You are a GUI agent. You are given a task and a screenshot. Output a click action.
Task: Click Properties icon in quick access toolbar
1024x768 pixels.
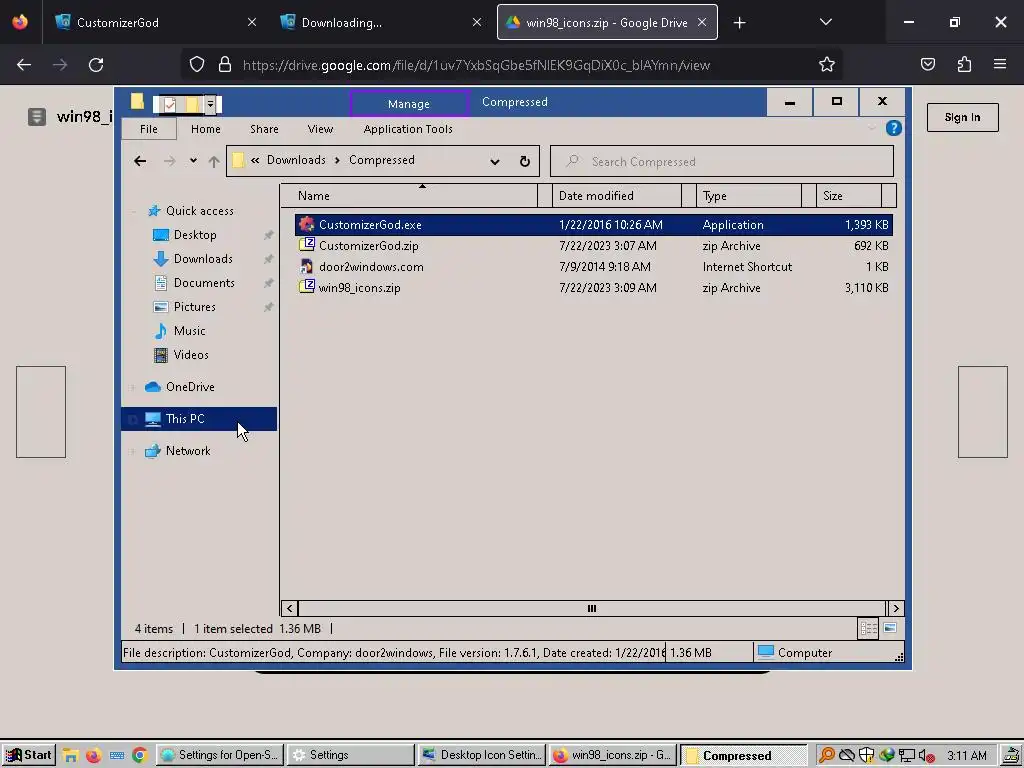(170, 104)
